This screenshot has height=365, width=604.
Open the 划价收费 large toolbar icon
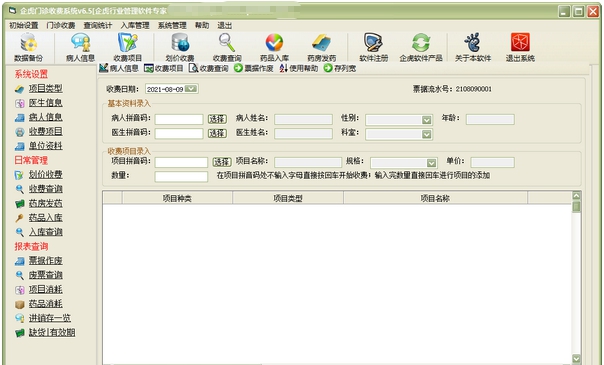(180, 47)
